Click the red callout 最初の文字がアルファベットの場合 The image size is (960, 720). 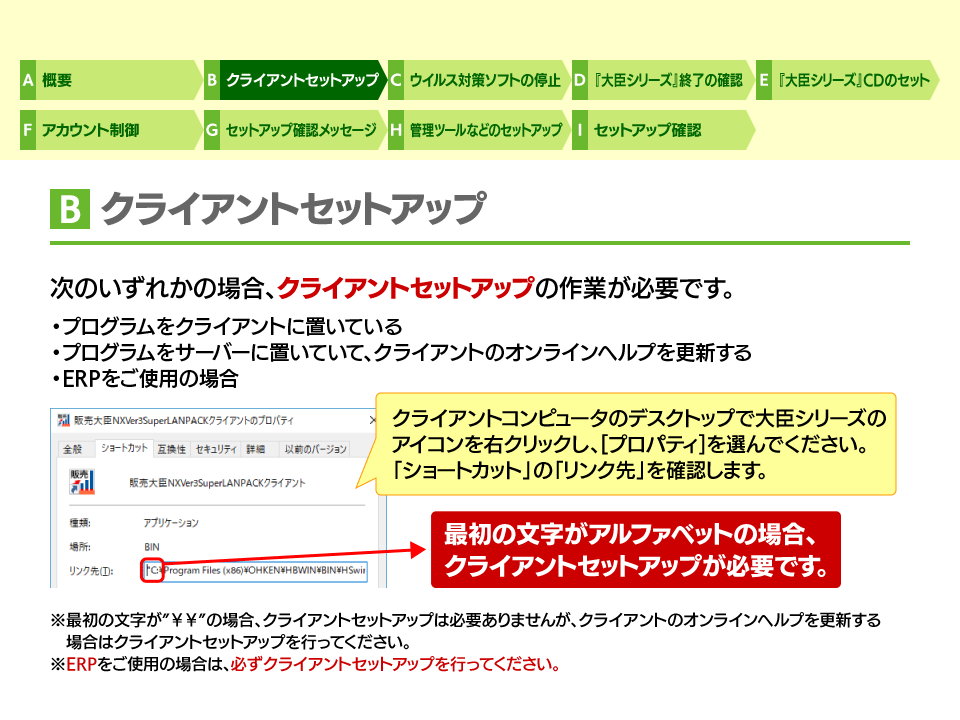coord(636,550)
